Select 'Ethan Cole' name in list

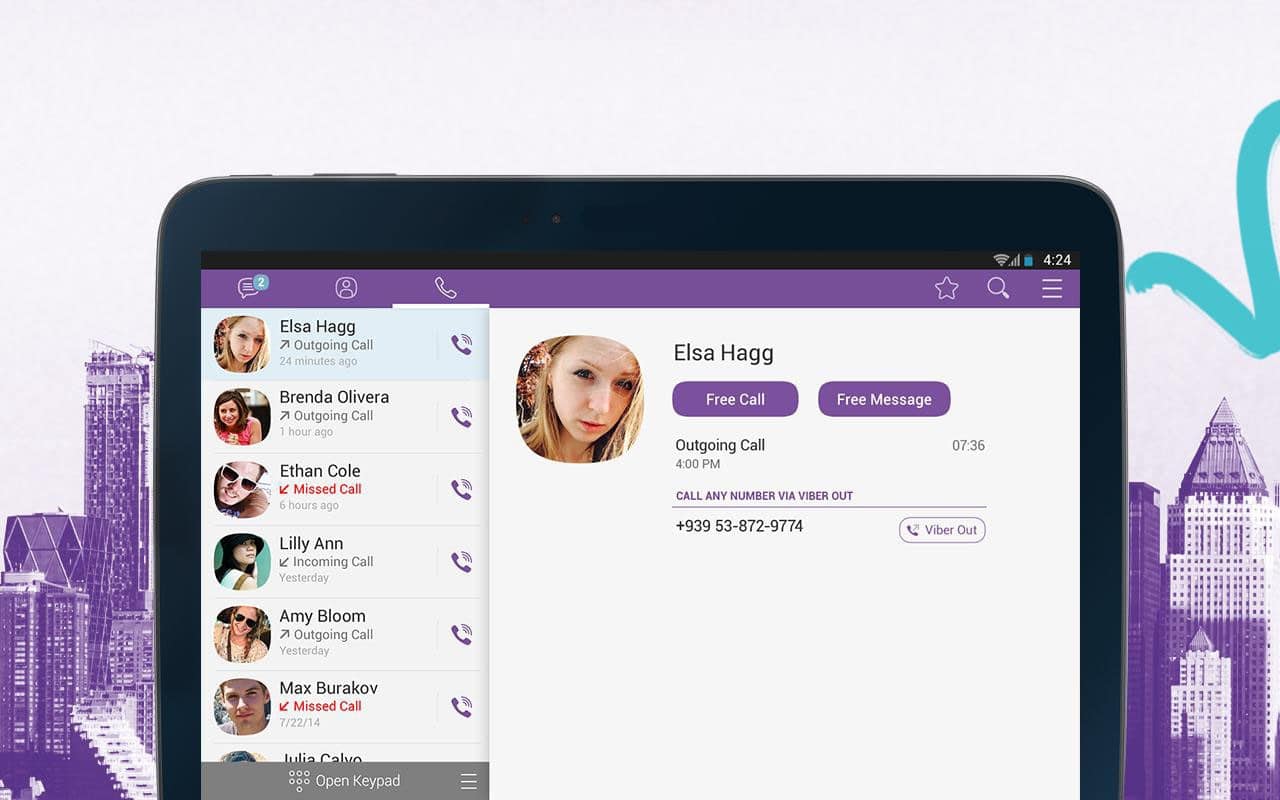coord(320,470)
